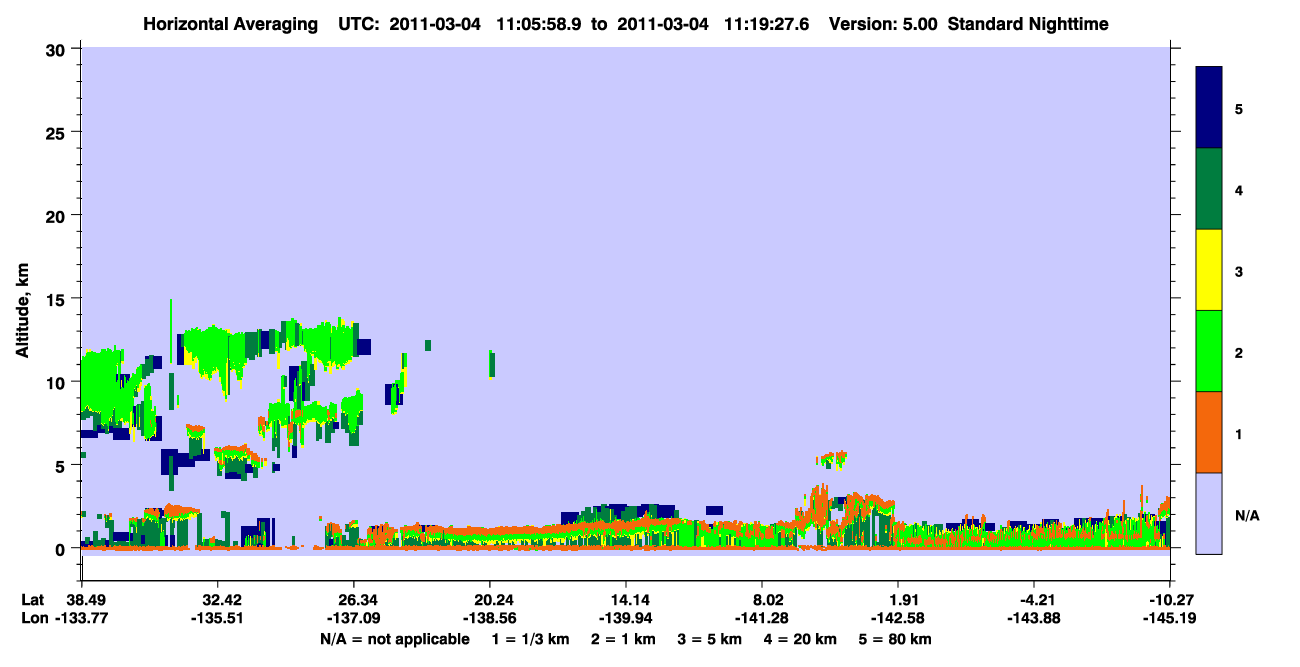This screenshot has height=667, width=1300.
Task: Click 'Standard Nighttime' in the title
Action: pos(1028,24)
